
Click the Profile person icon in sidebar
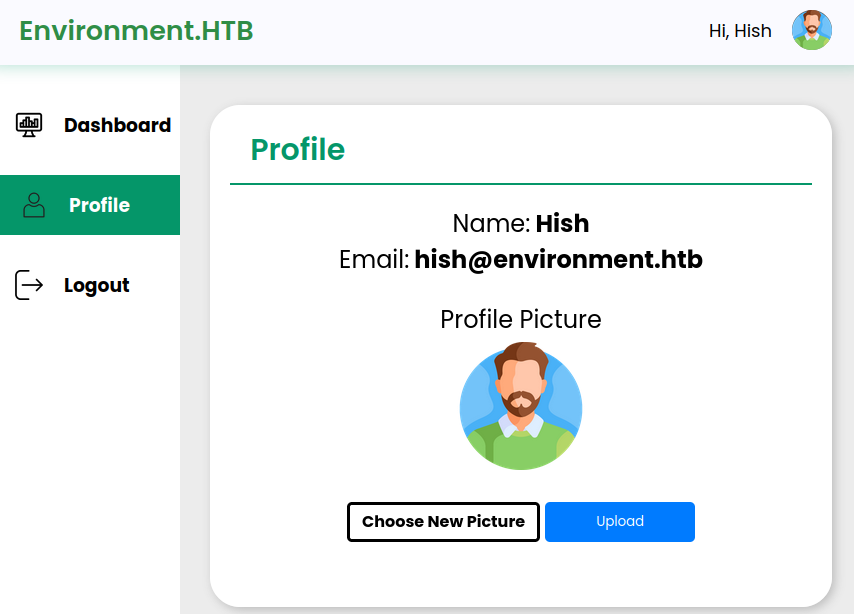34,205
